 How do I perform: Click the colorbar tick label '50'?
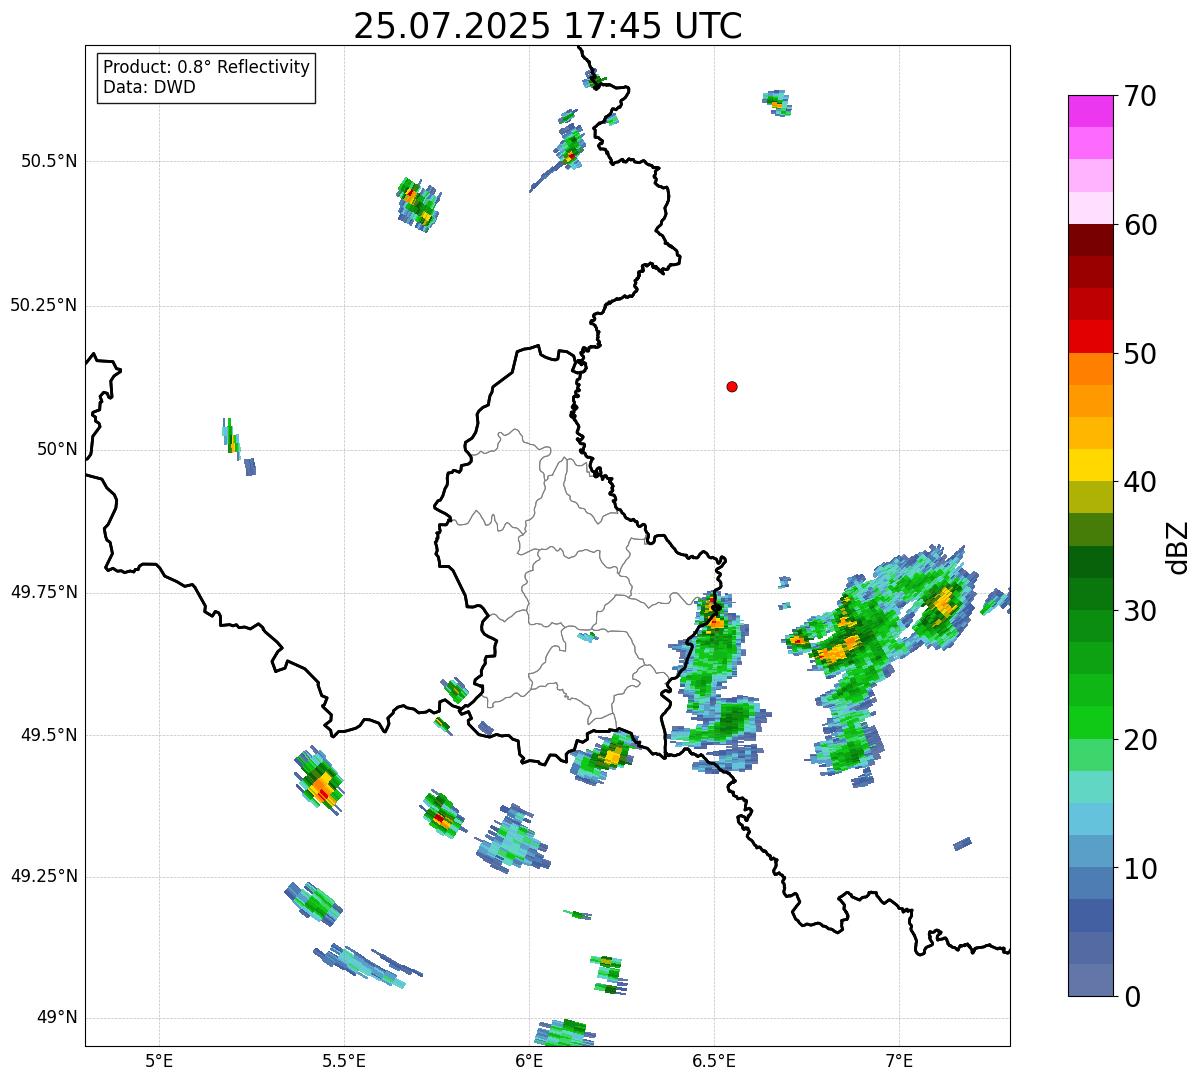click(1140, 354)
